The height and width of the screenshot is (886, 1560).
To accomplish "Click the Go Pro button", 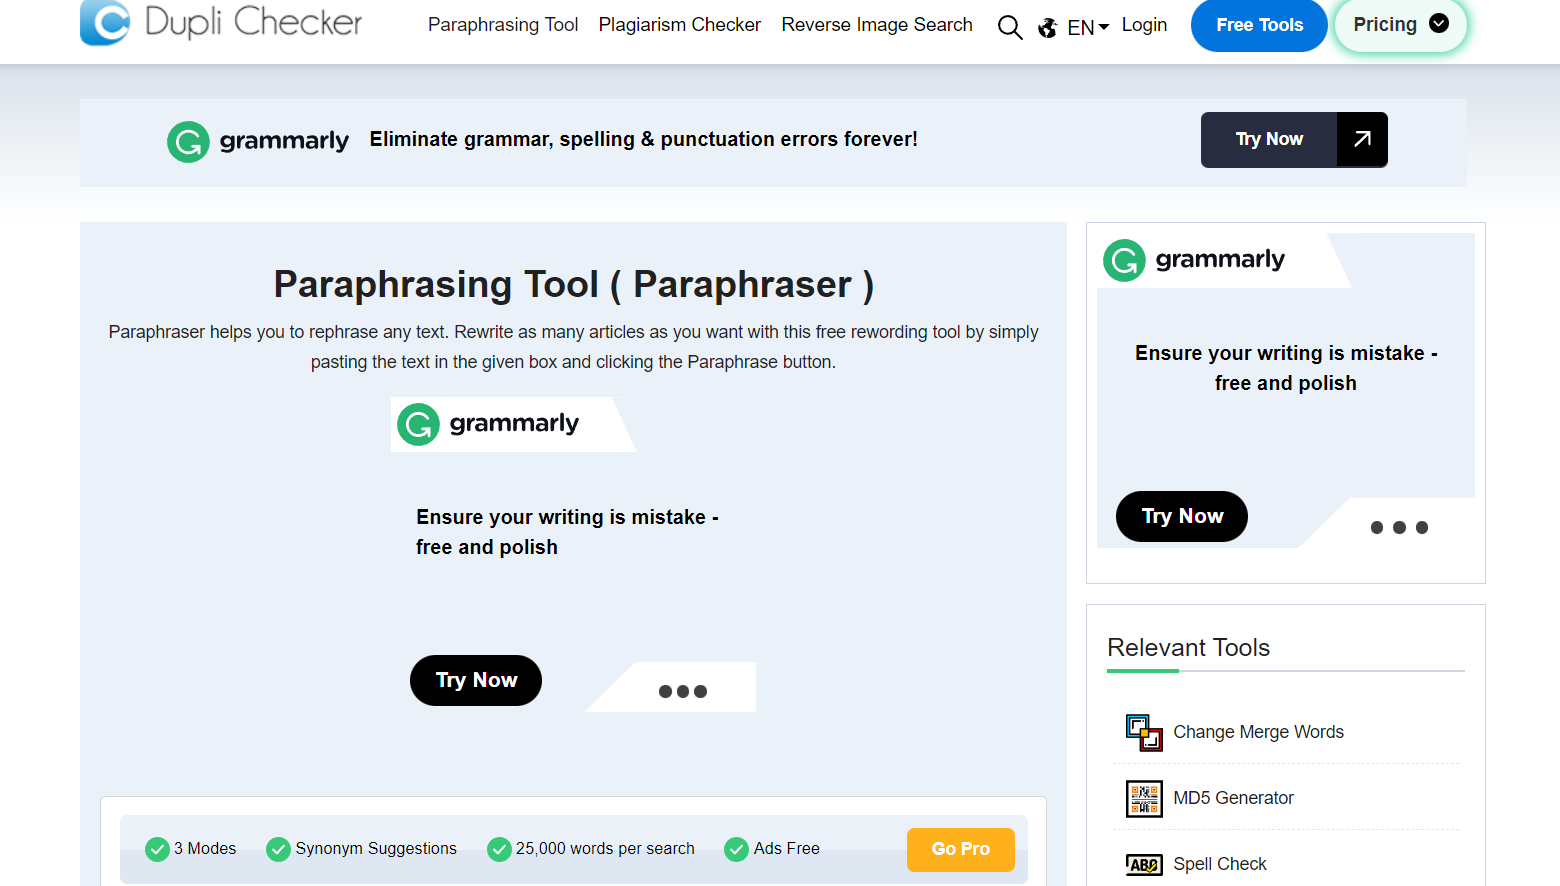I will coord(960,849).
